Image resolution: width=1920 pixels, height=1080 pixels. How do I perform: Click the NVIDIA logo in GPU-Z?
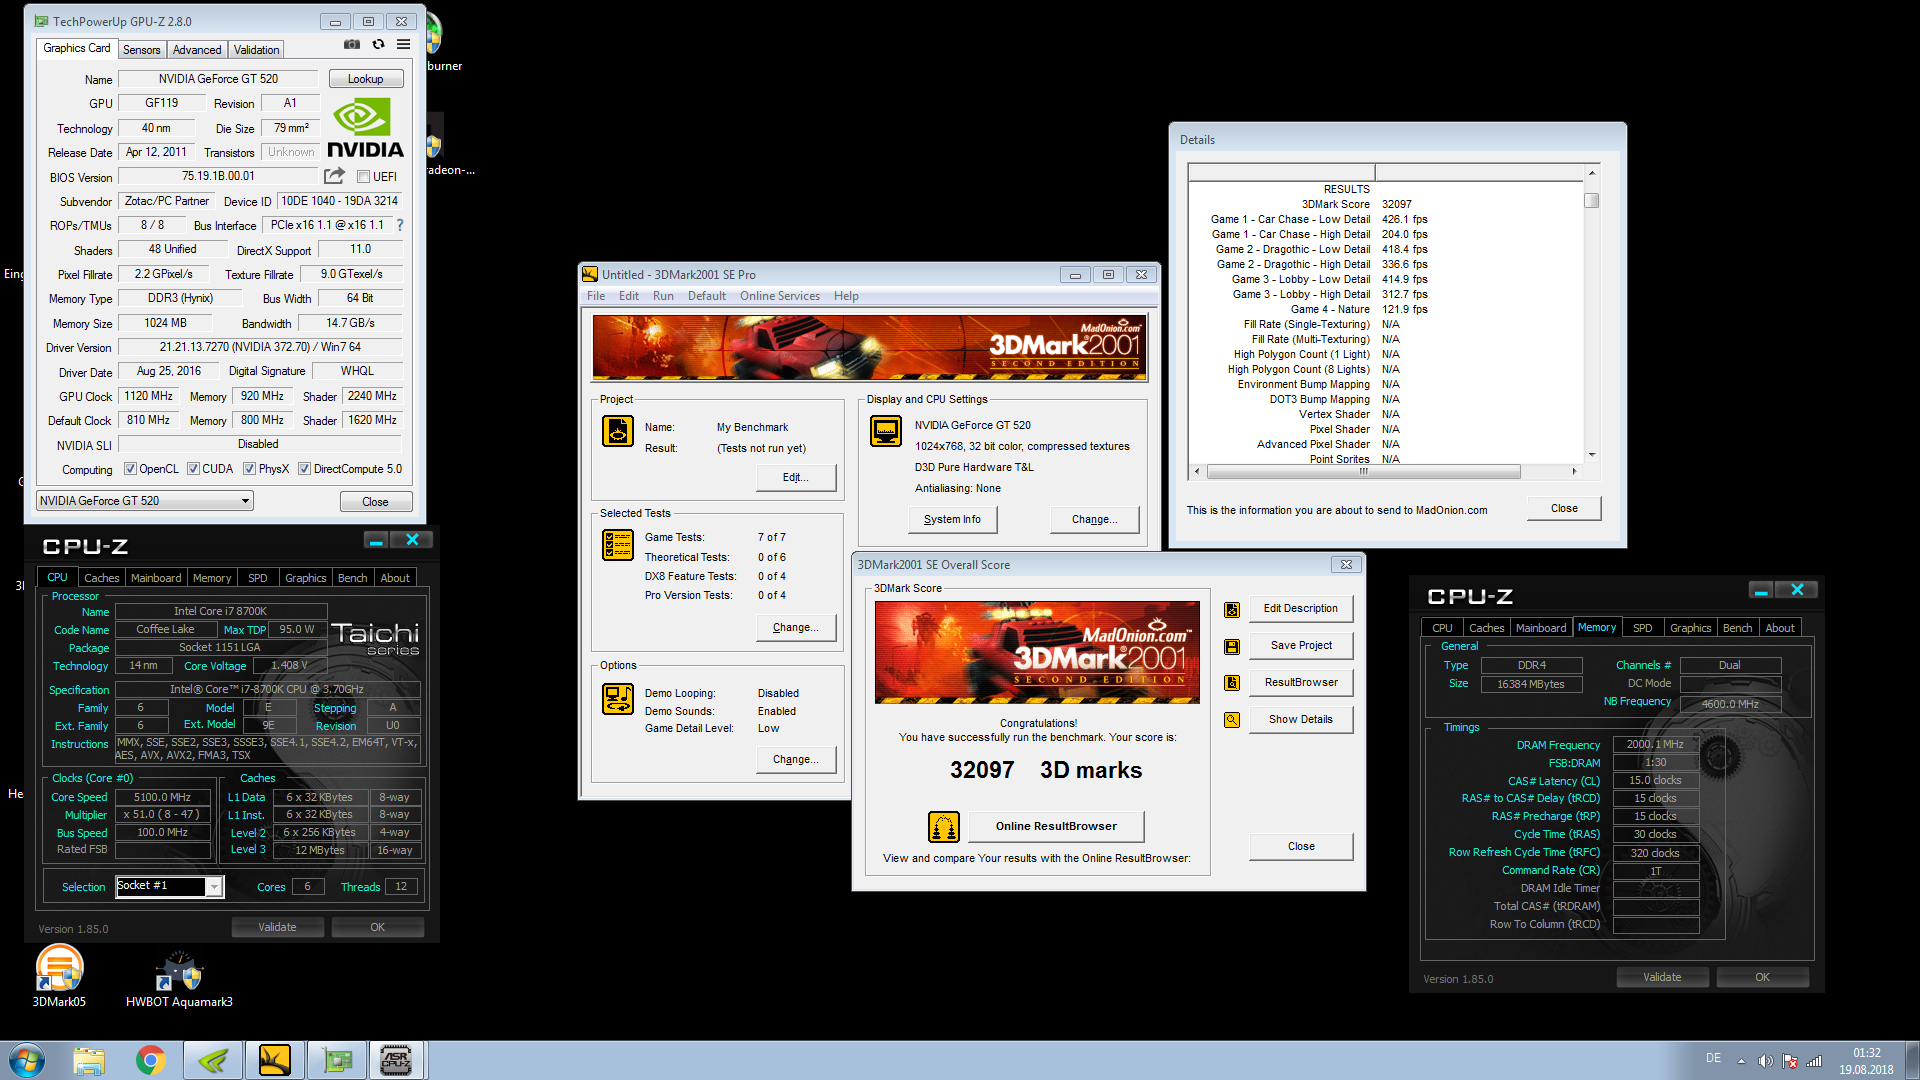tap(365, 128)
